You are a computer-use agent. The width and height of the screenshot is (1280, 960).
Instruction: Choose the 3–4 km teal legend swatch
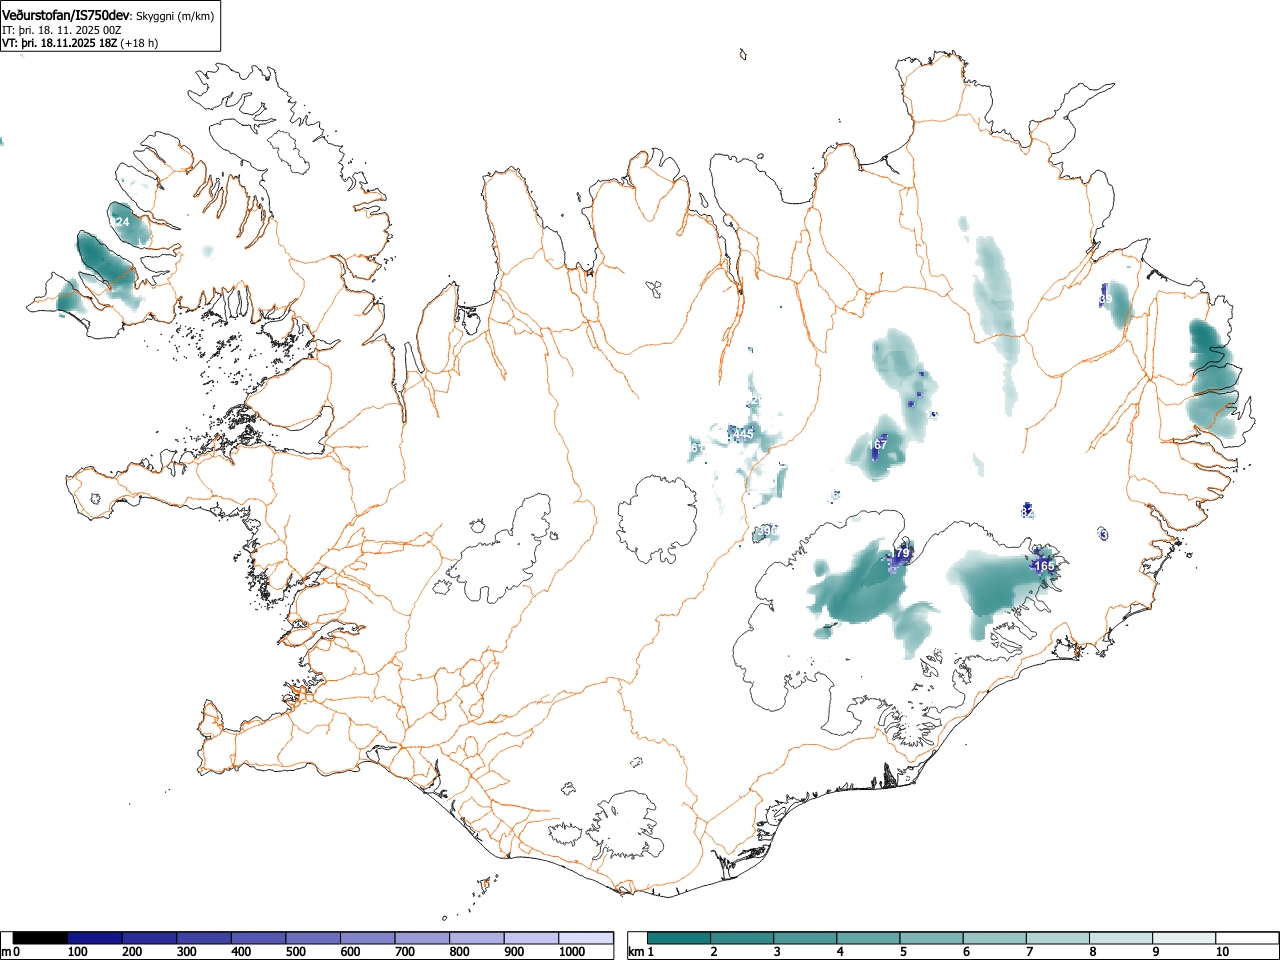point(805,938)
